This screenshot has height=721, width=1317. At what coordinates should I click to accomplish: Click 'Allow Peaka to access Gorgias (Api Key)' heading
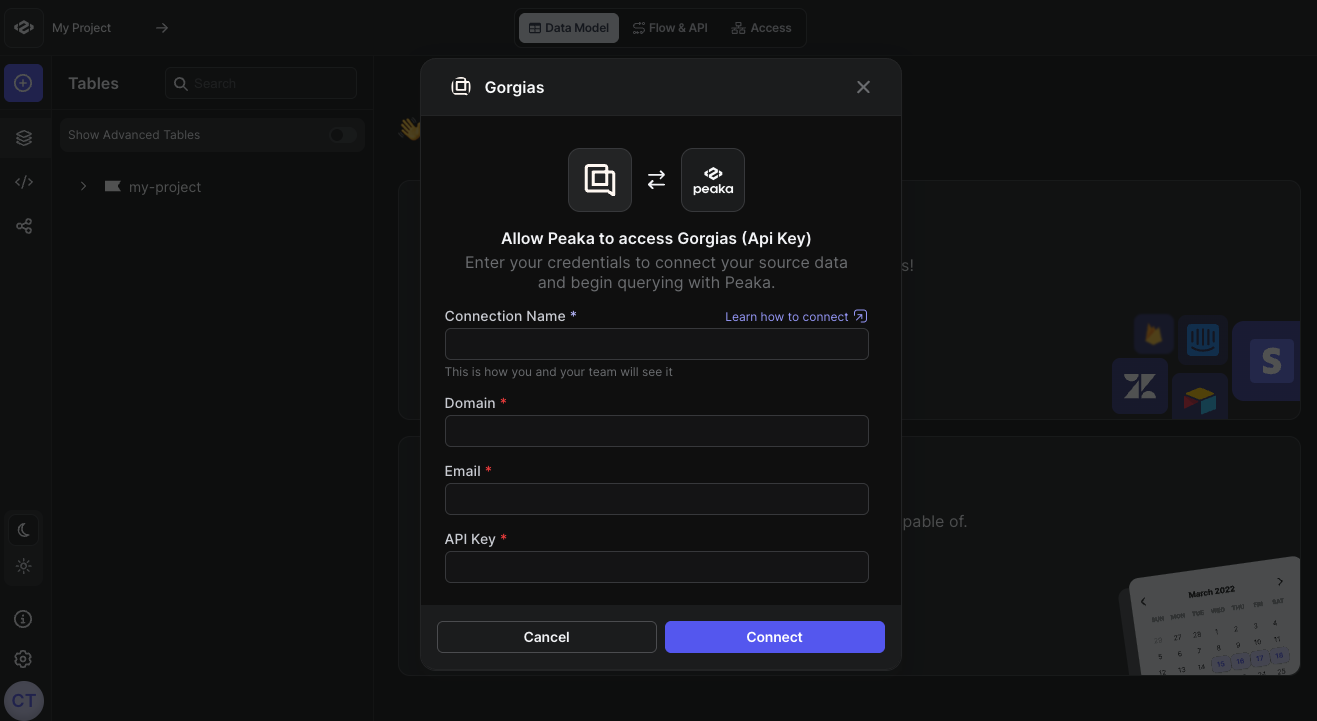coord(656,238)
